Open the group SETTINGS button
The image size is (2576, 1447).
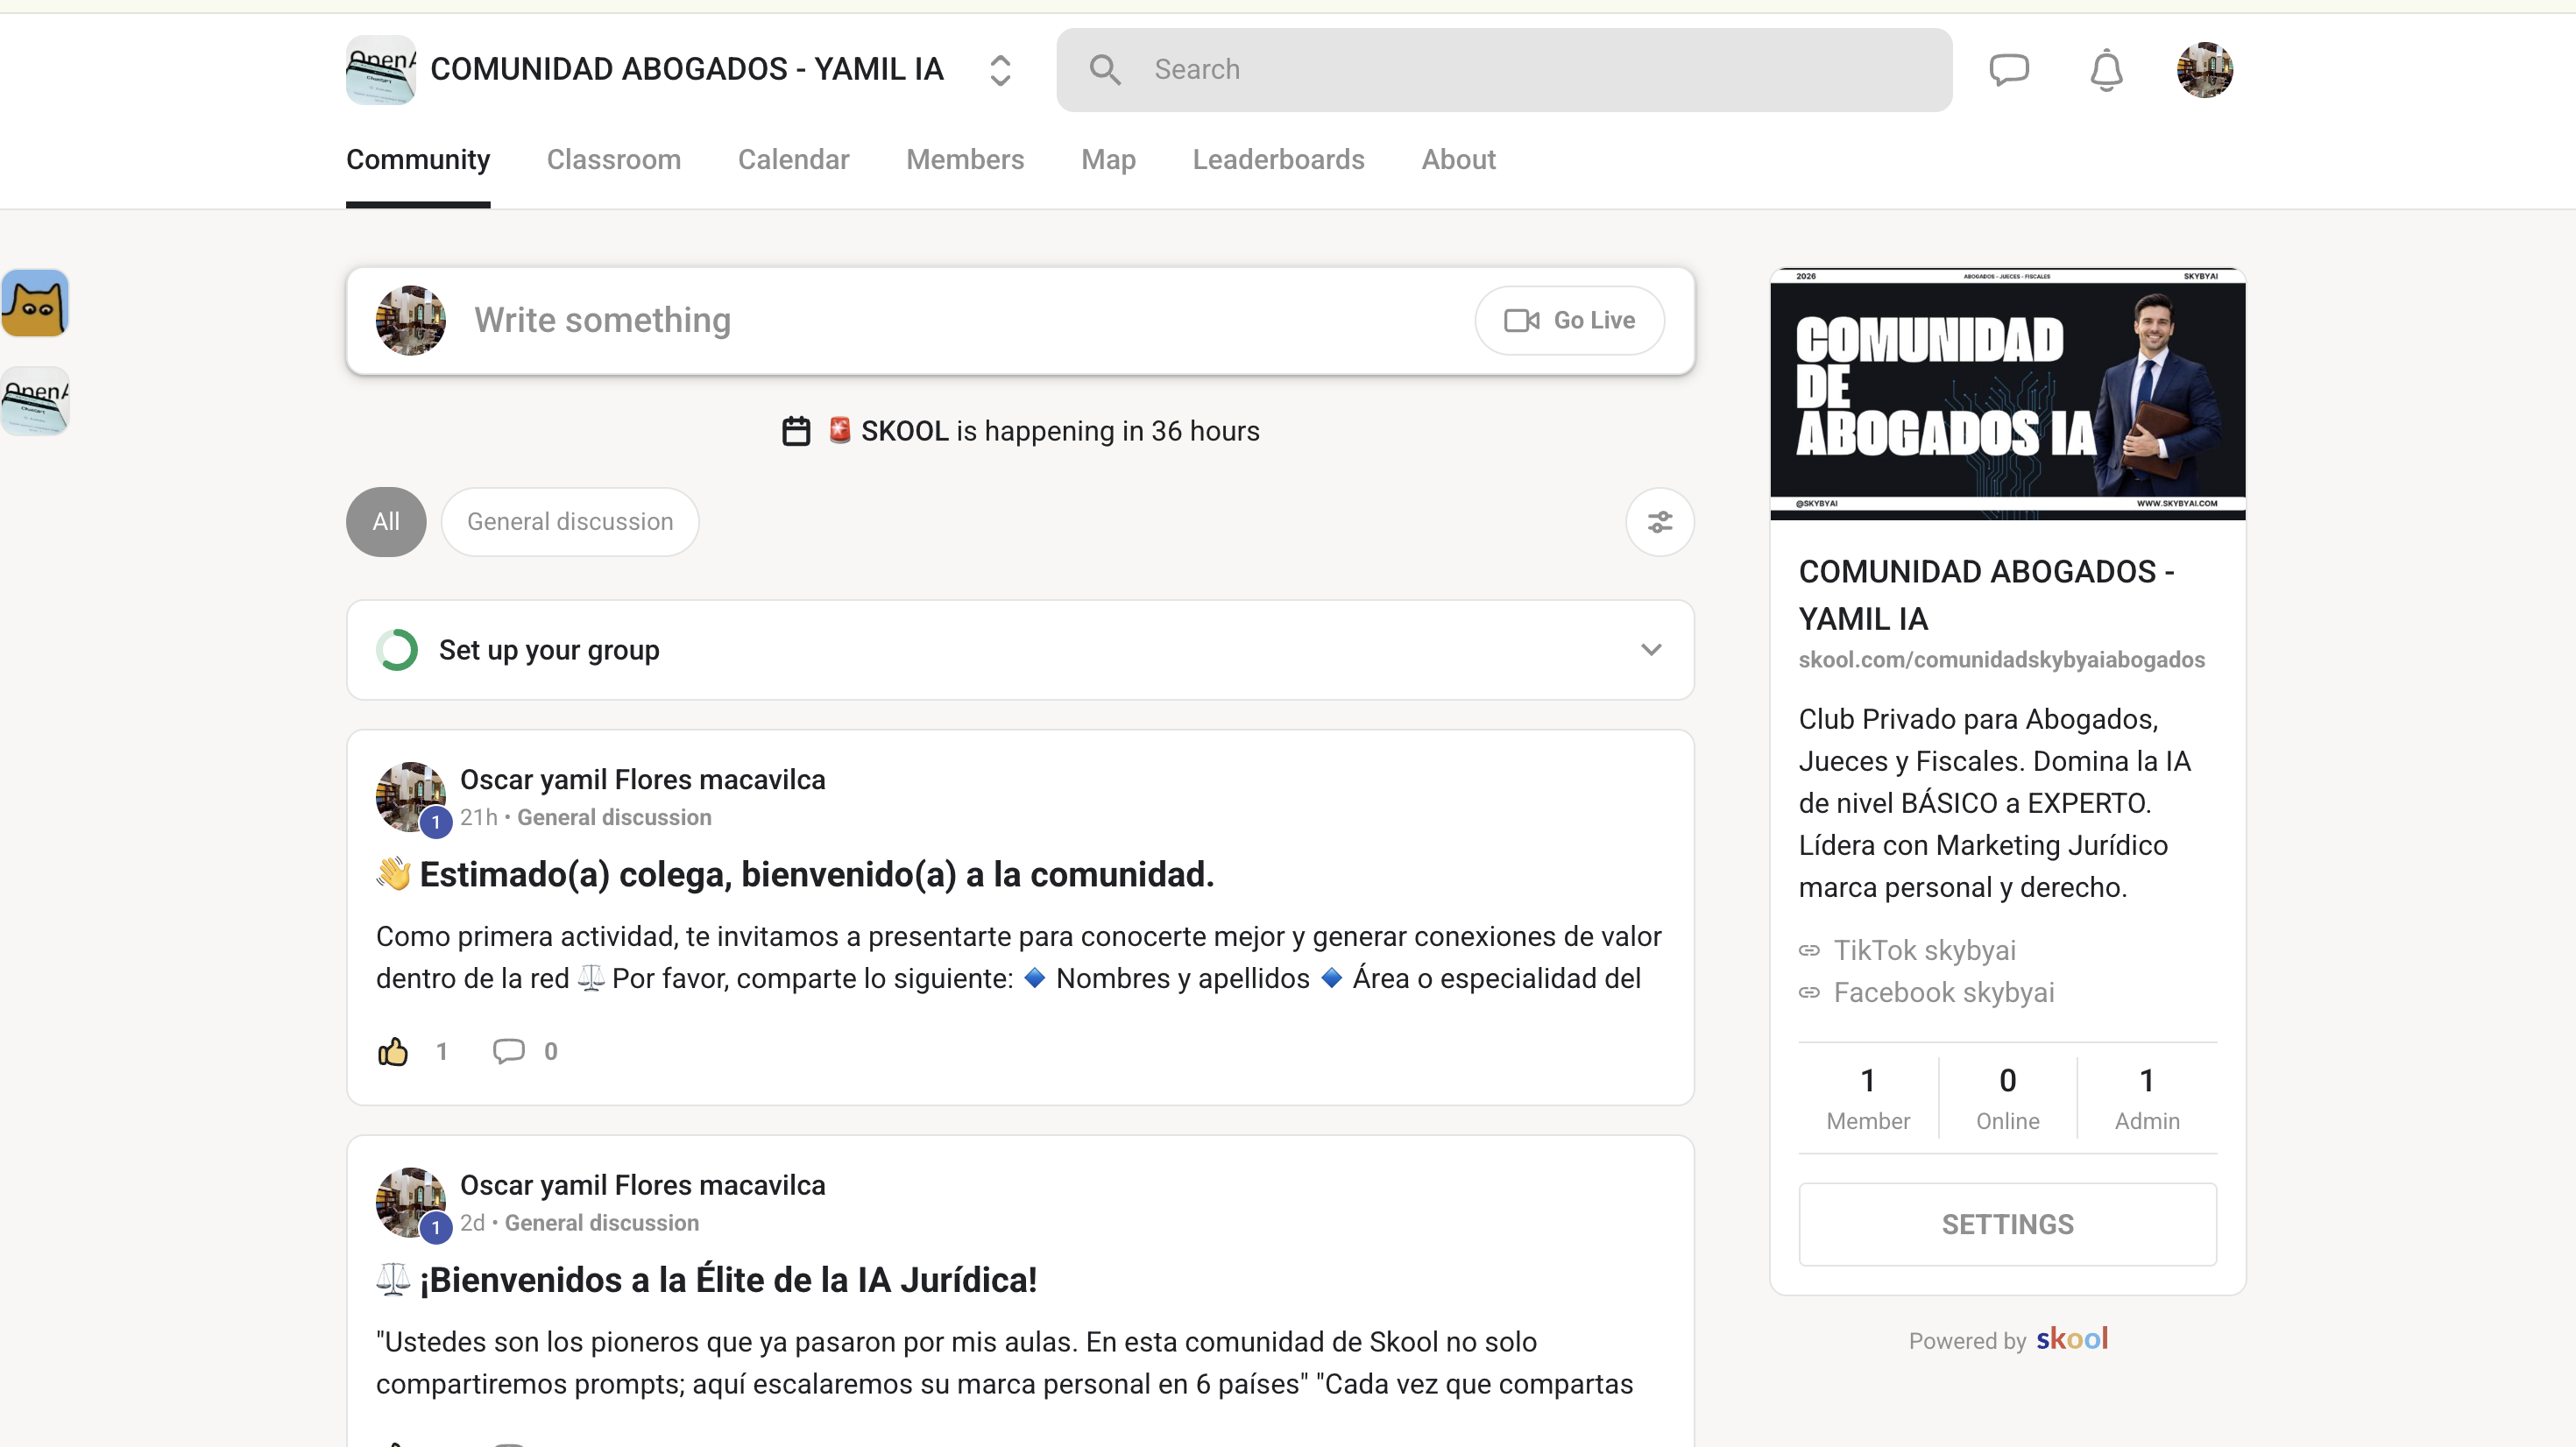[2007, 1224]
